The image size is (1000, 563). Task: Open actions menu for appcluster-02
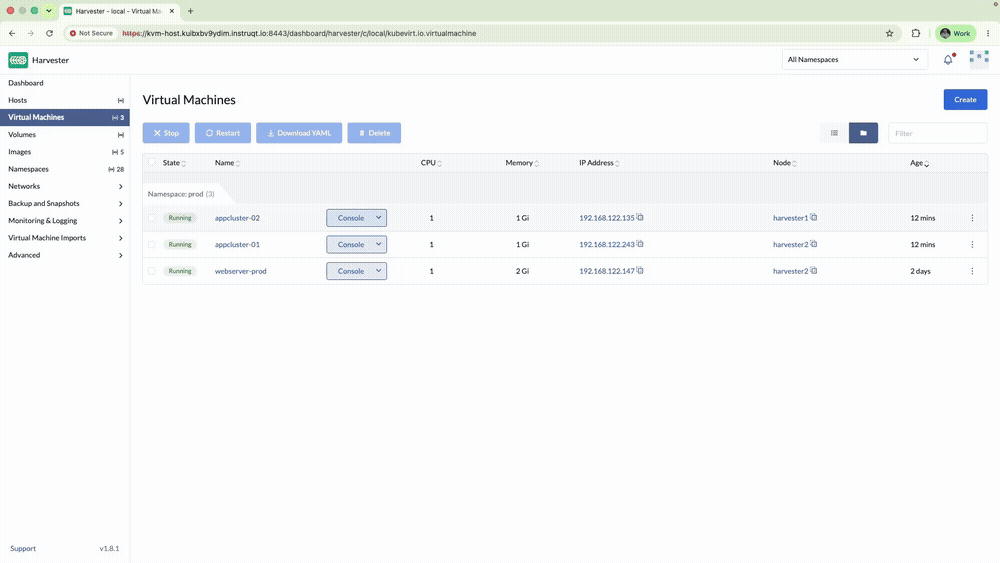(x=972, y=218)
